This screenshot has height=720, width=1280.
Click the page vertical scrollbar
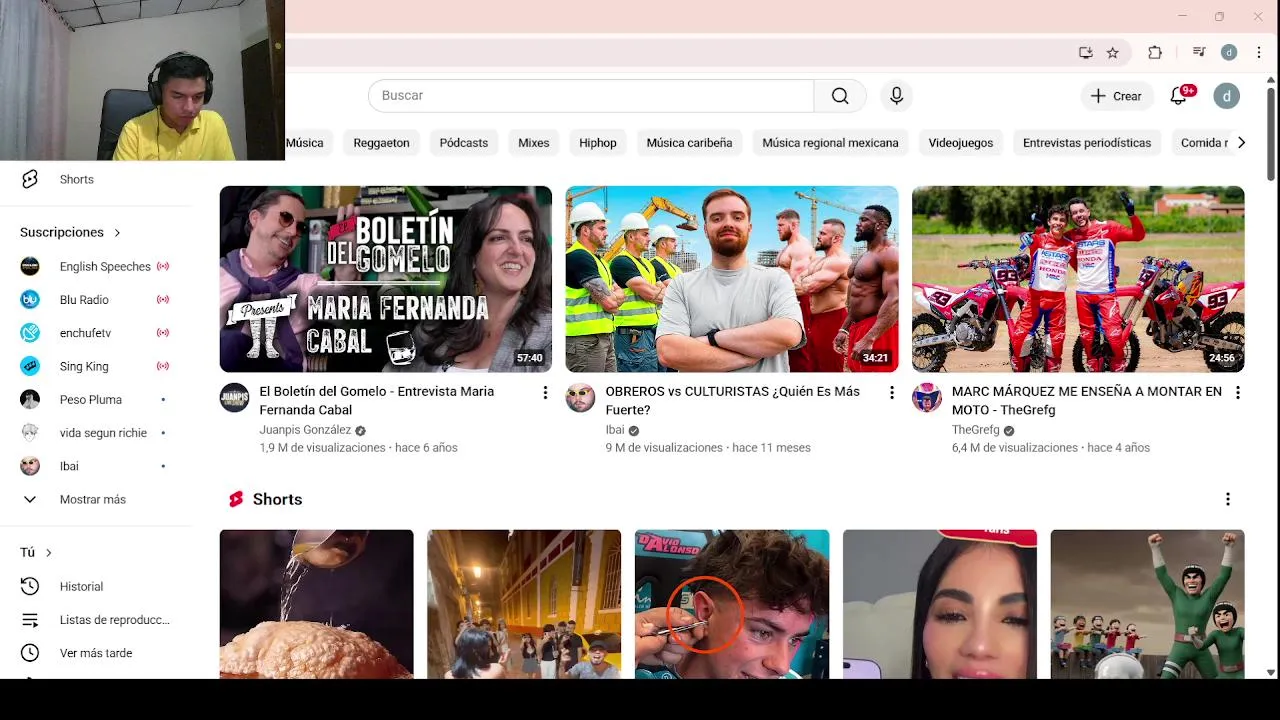1271,135
